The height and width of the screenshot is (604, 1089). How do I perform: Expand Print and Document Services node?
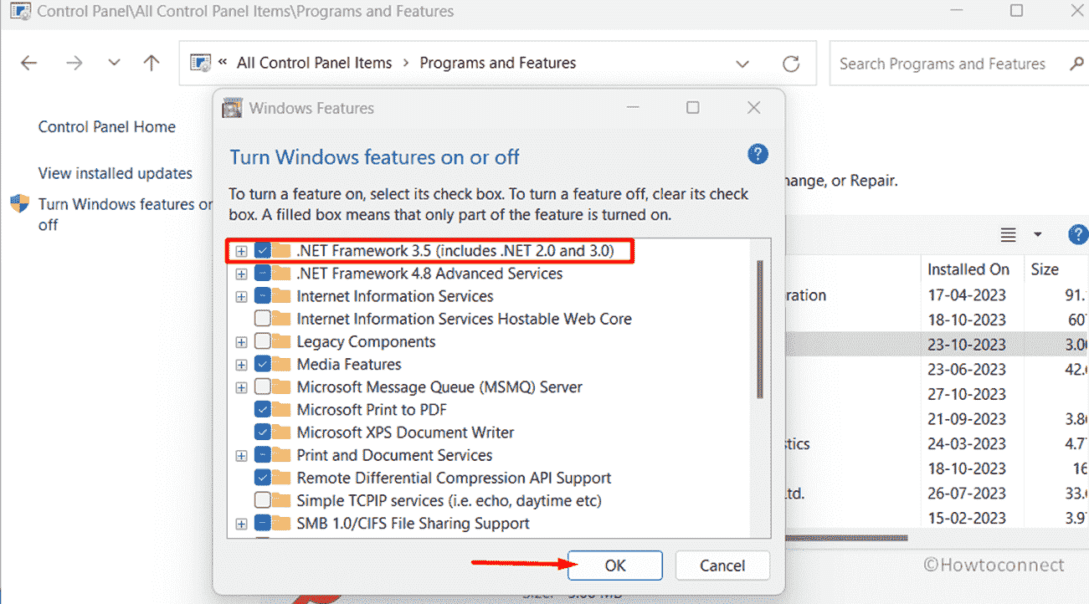[241, 456]
